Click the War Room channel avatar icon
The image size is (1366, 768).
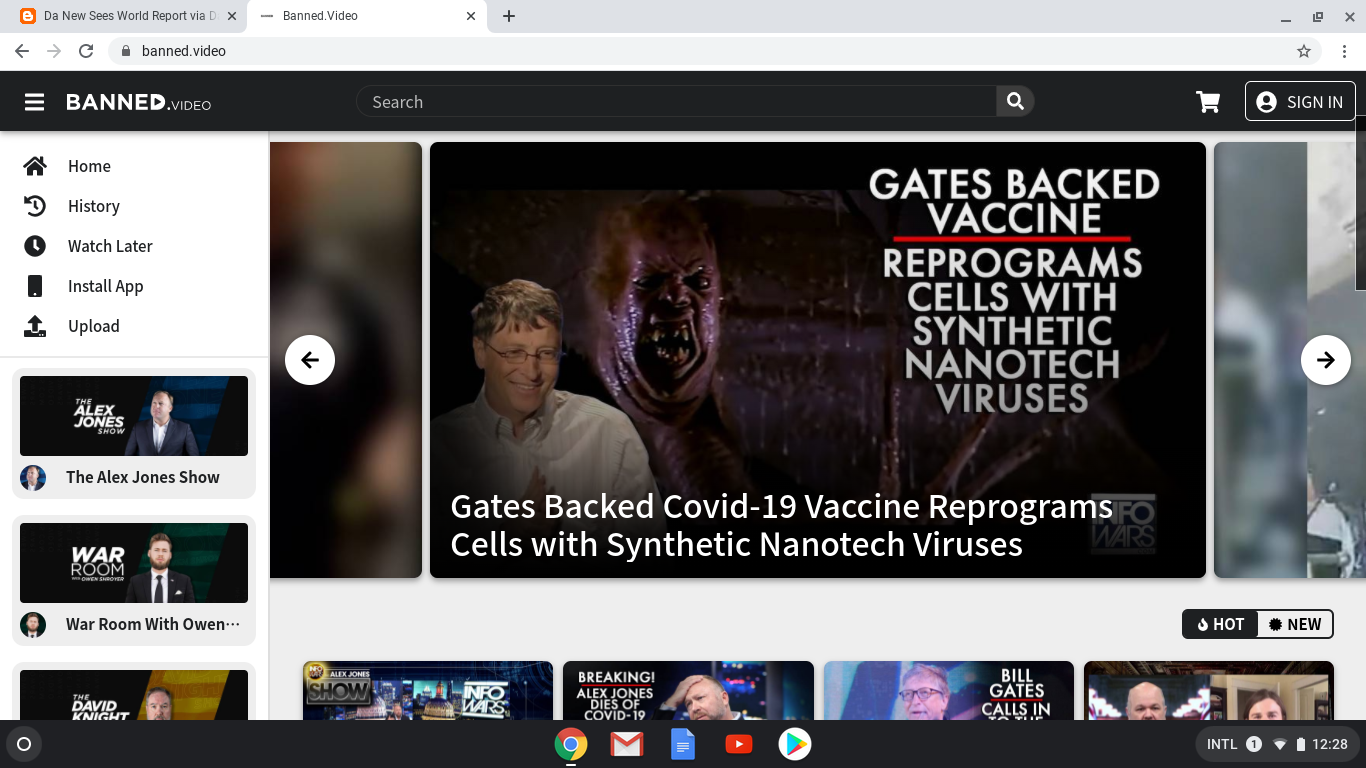(33, 624)
